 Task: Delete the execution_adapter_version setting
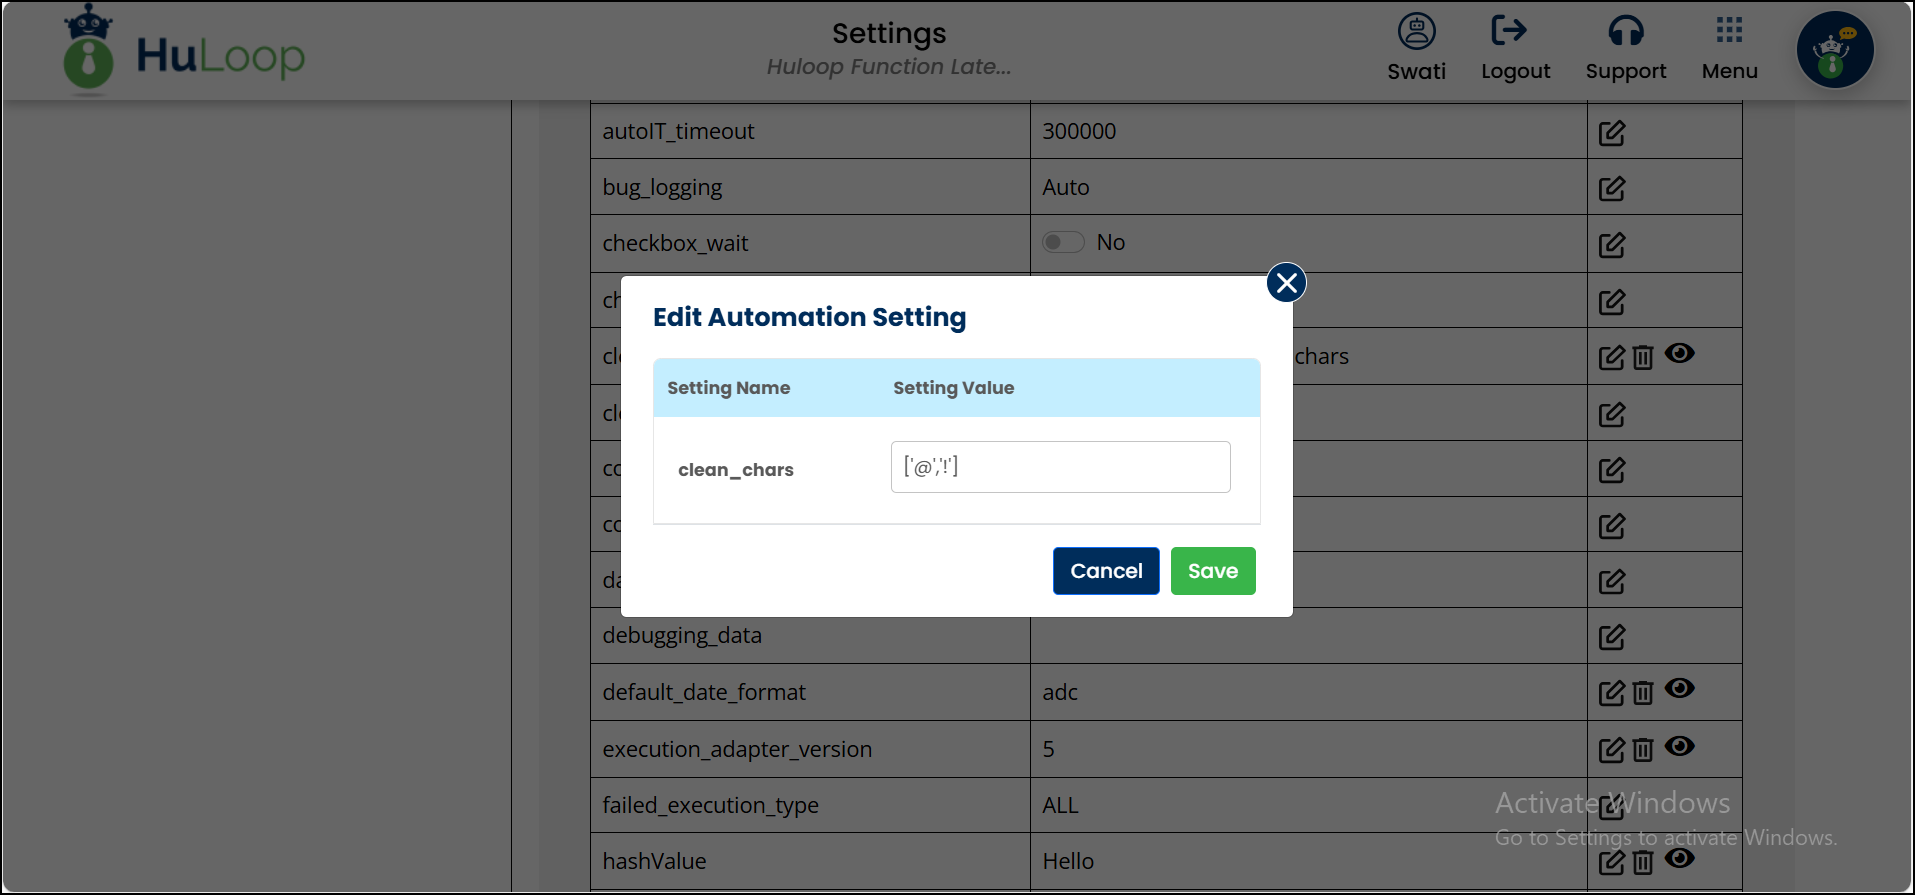click(x=1642, y=749)
